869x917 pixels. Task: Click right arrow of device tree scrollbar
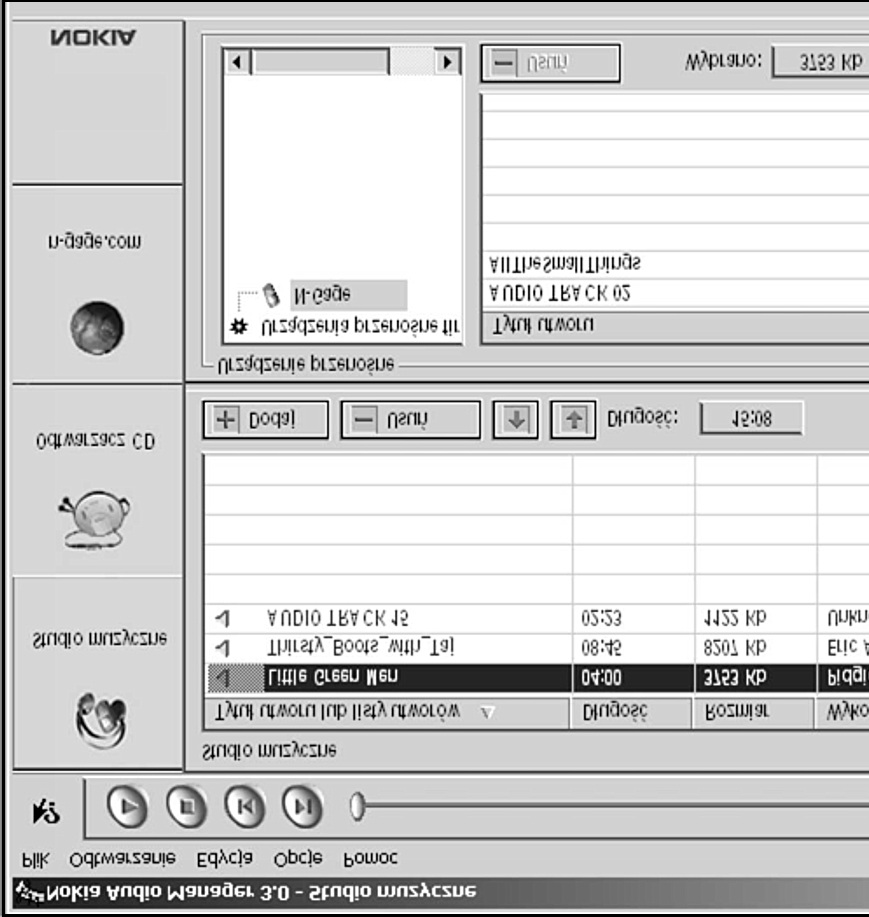pos(448,61)
